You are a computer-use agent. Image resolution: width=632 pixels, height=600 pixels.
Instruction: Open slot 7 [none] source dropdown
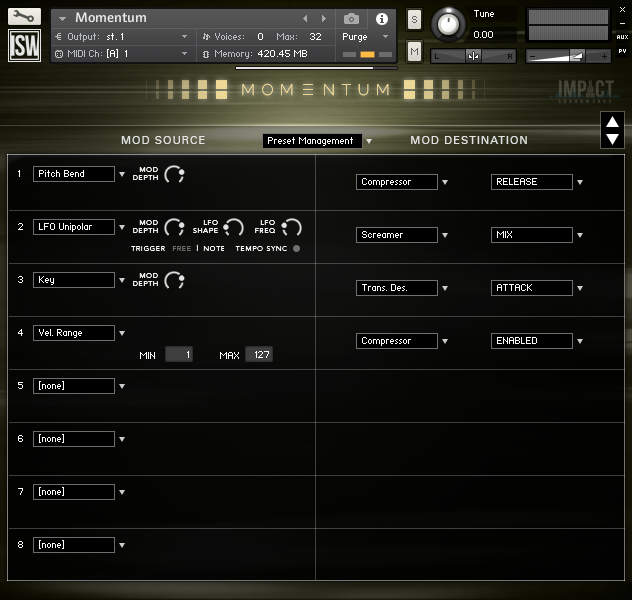(x=74, y=492)
